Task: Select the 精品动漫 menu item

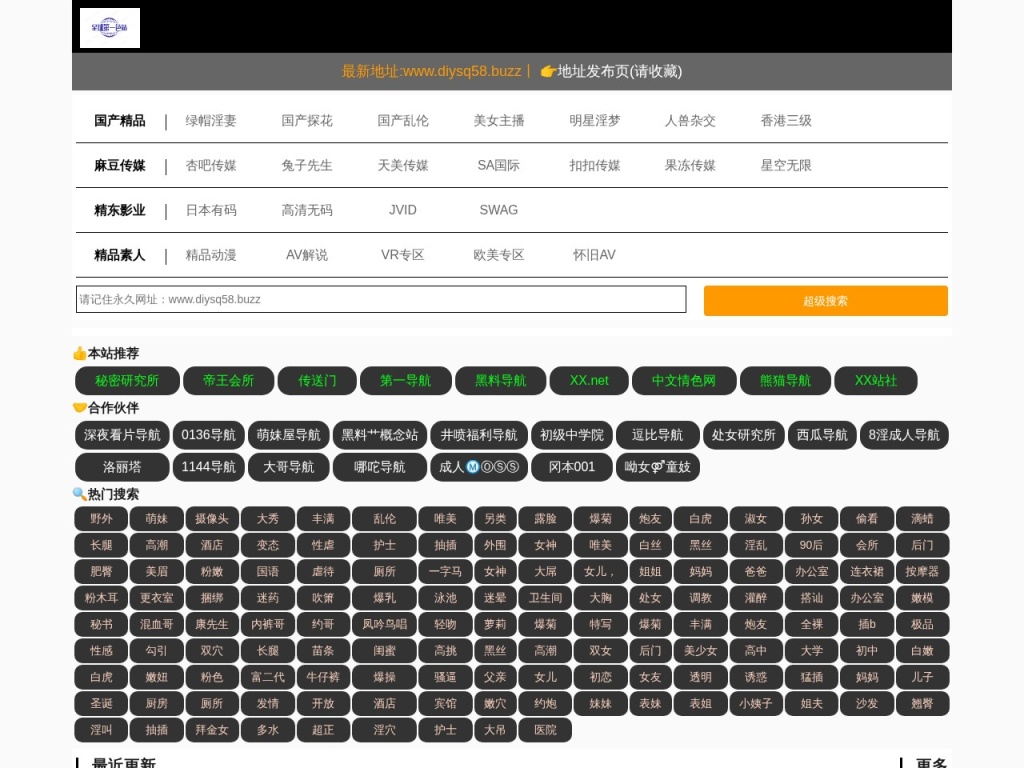Action: pos(211,255)
